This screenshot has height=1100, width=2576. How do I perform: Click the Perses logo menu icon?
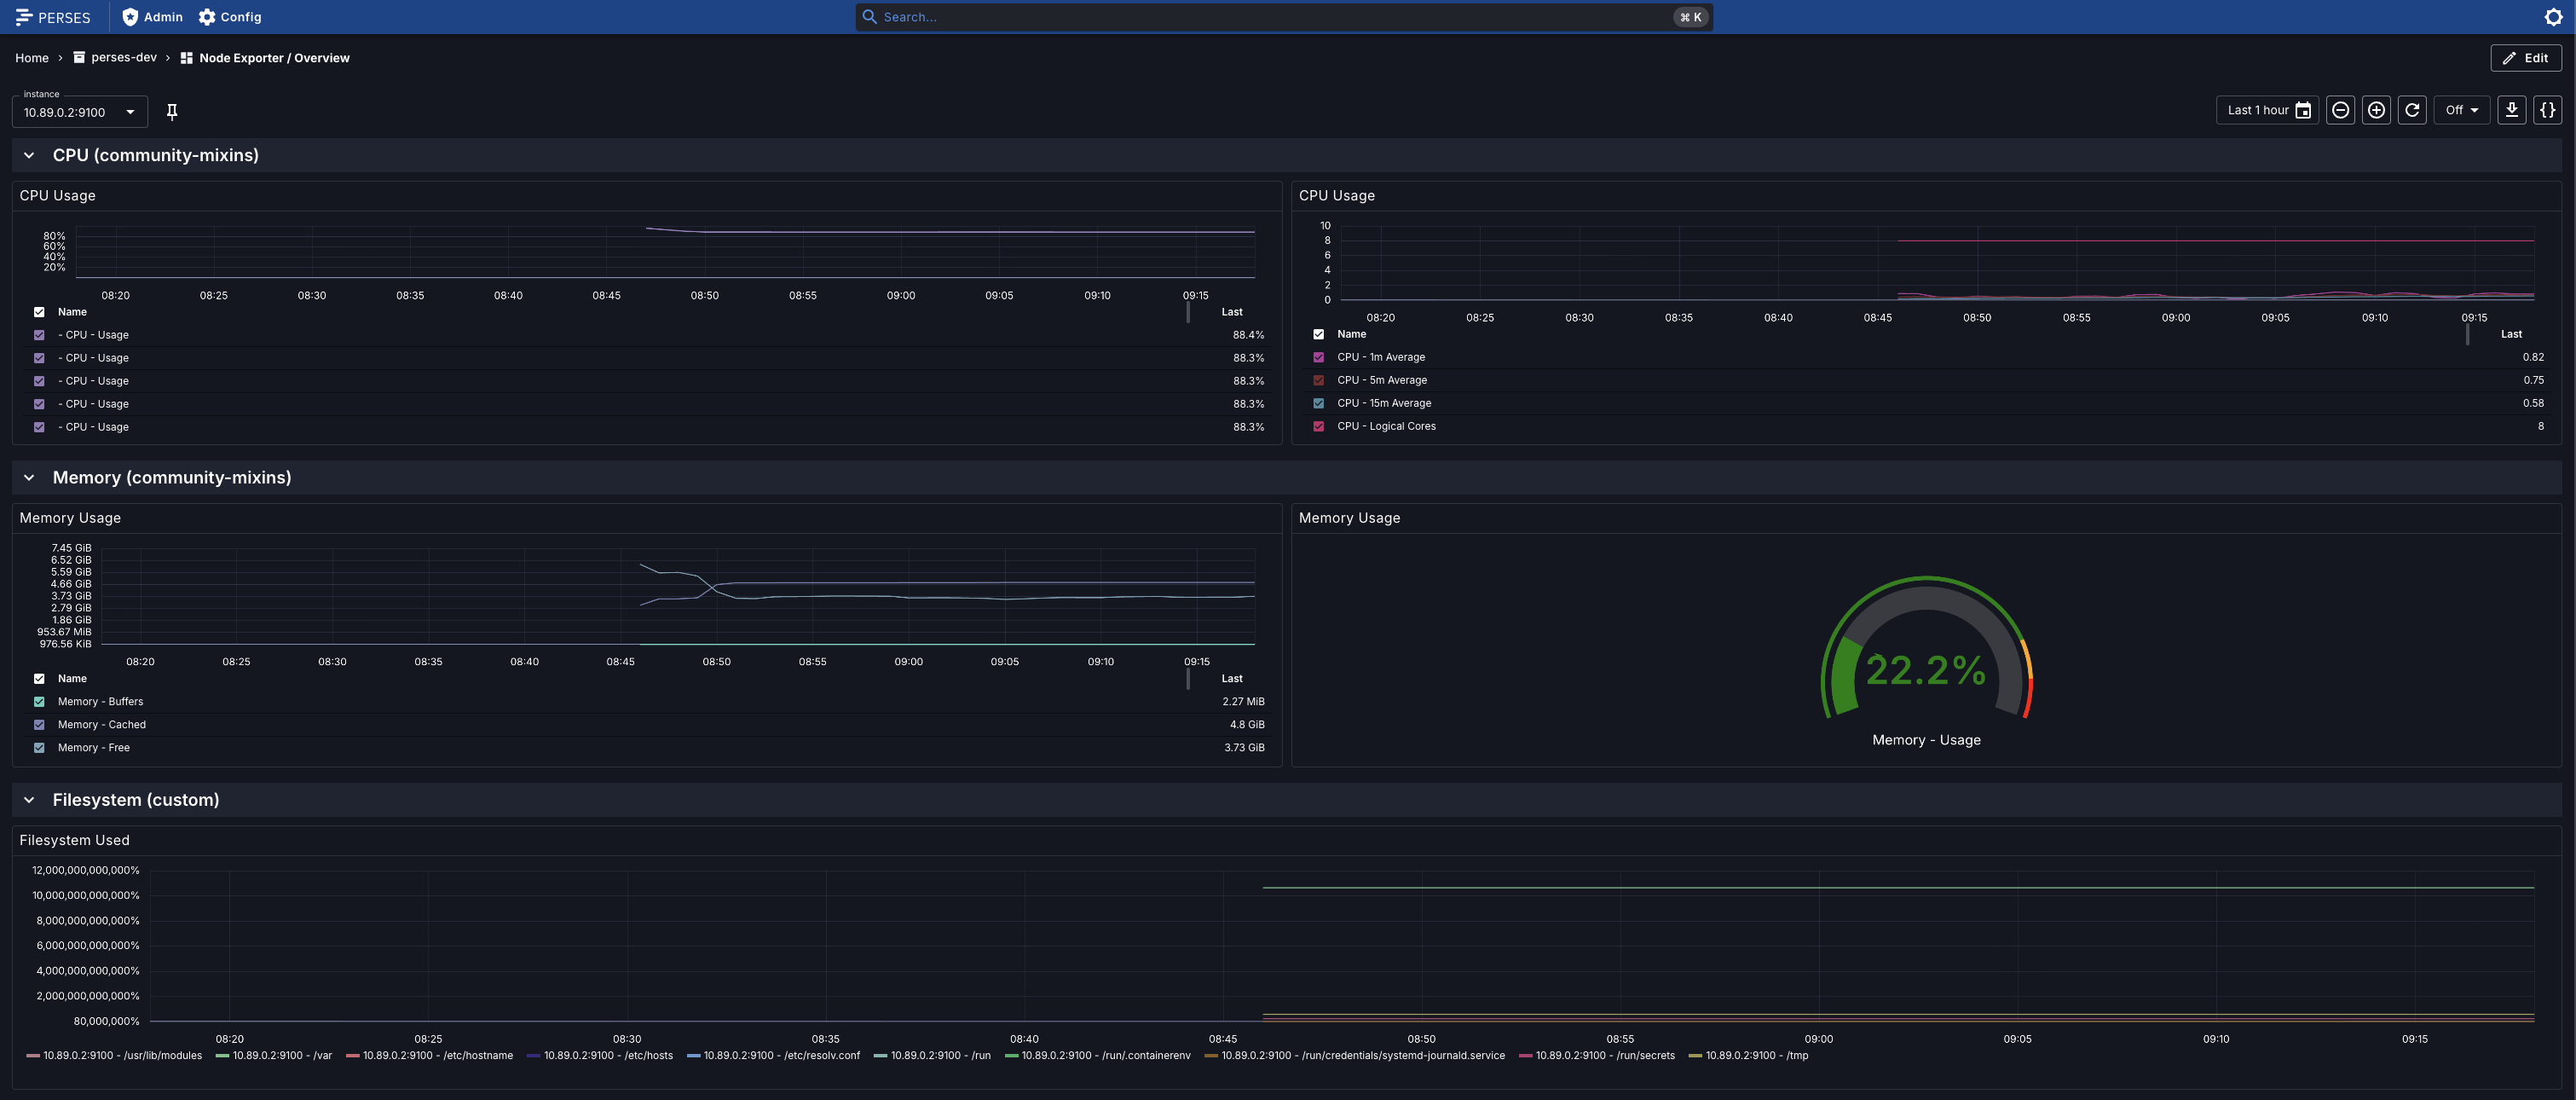pos(24,17)
